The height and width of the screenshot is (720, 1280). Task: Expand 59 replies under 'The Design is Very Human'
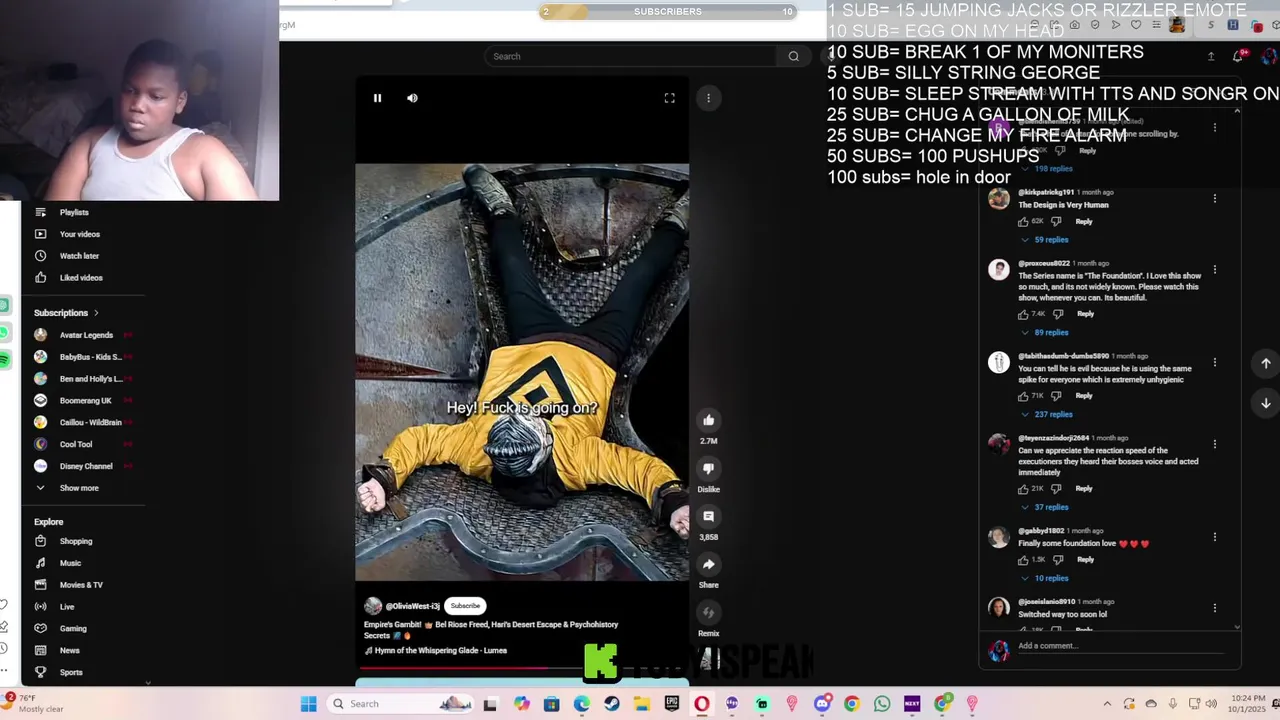click(1045, 240)
